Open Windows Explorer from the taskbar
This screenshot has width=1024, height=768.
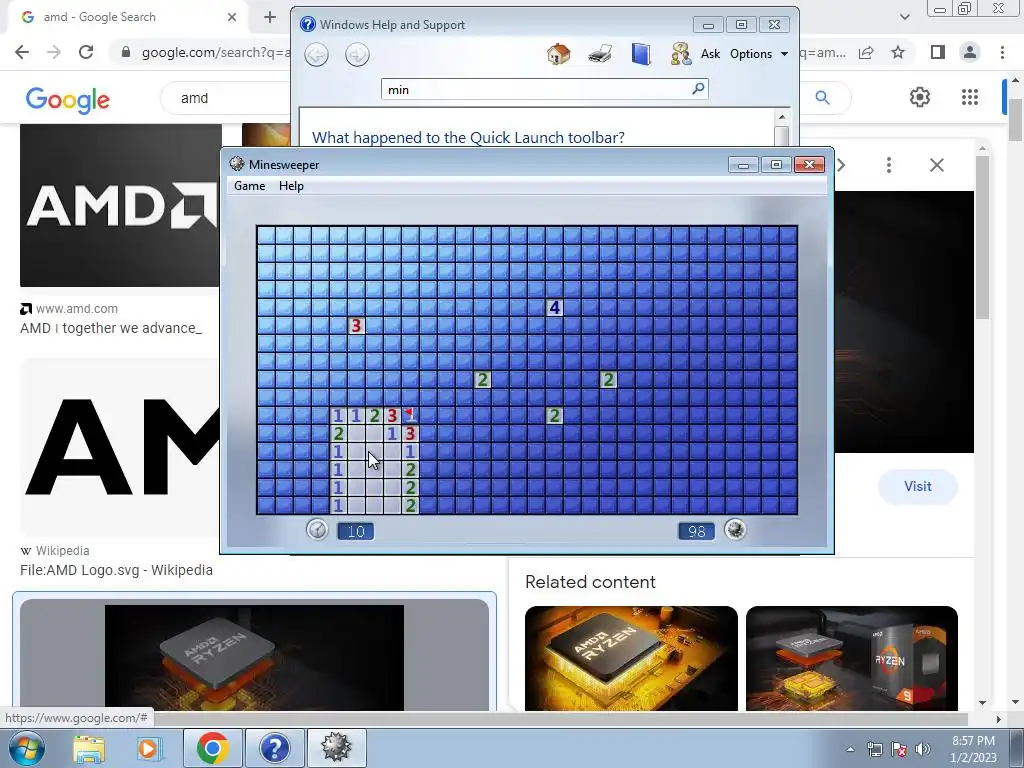89,748
